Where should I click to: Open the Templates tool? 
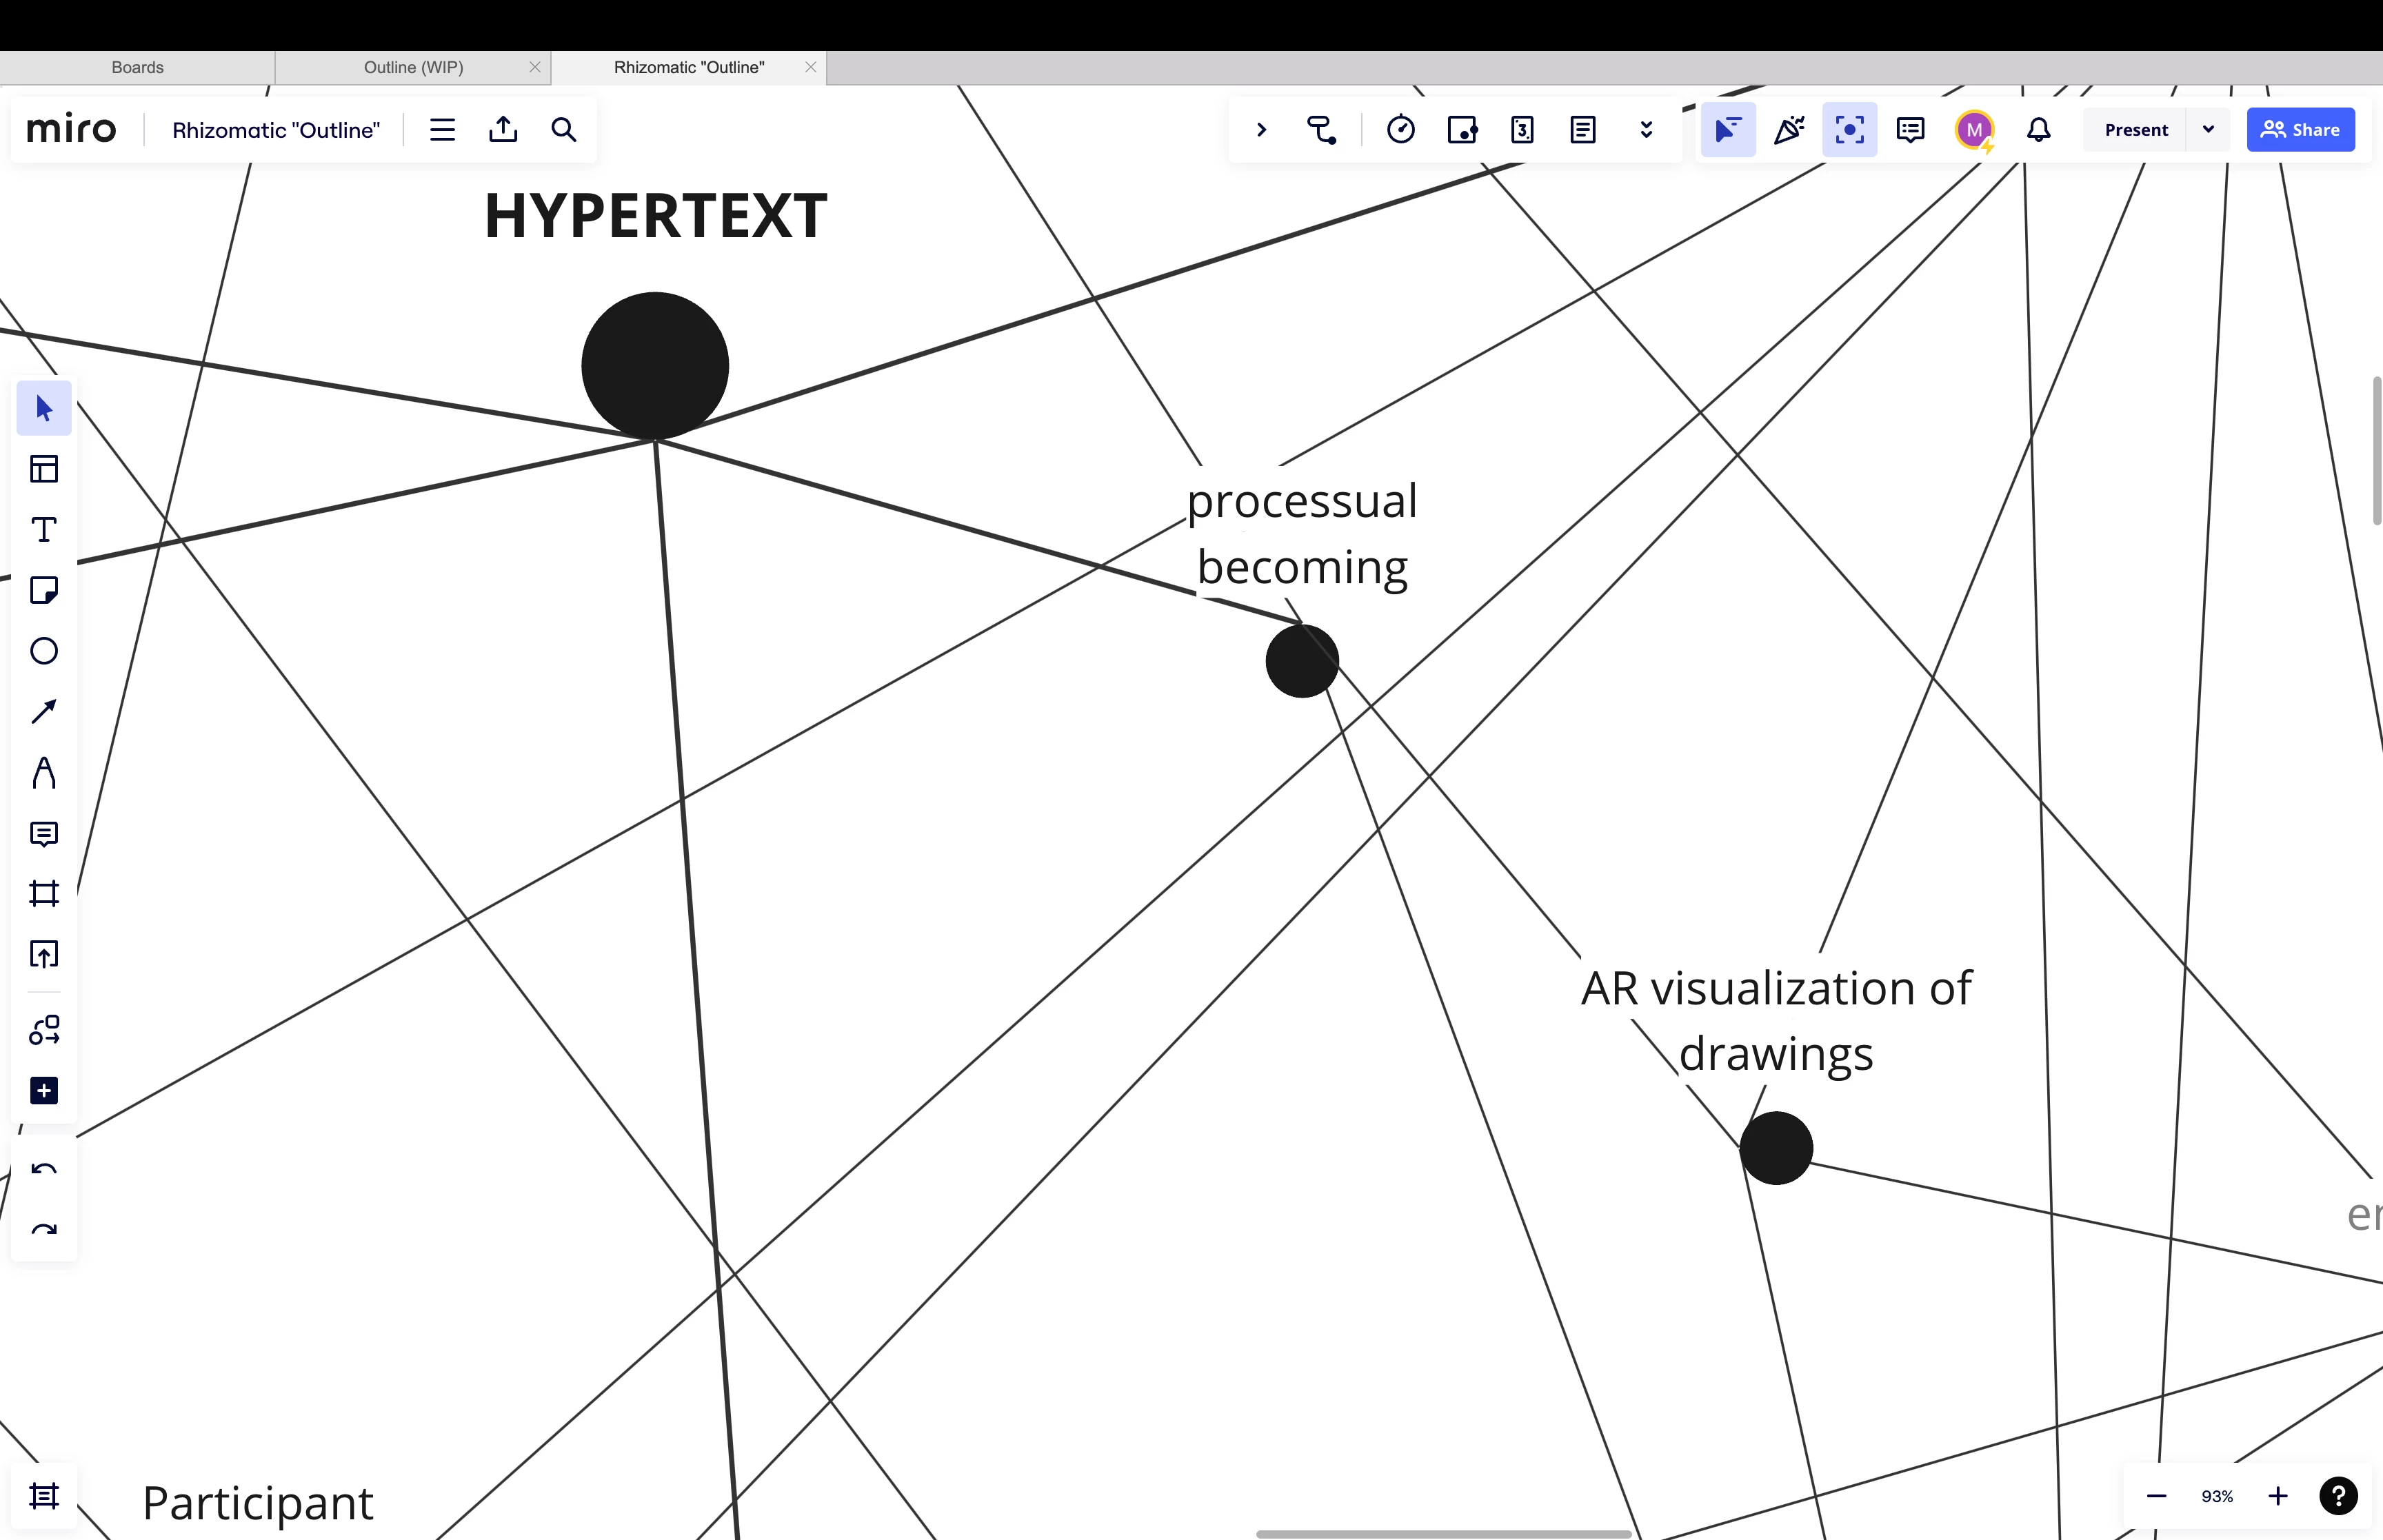pyautogui.click(x=44, y=469)
